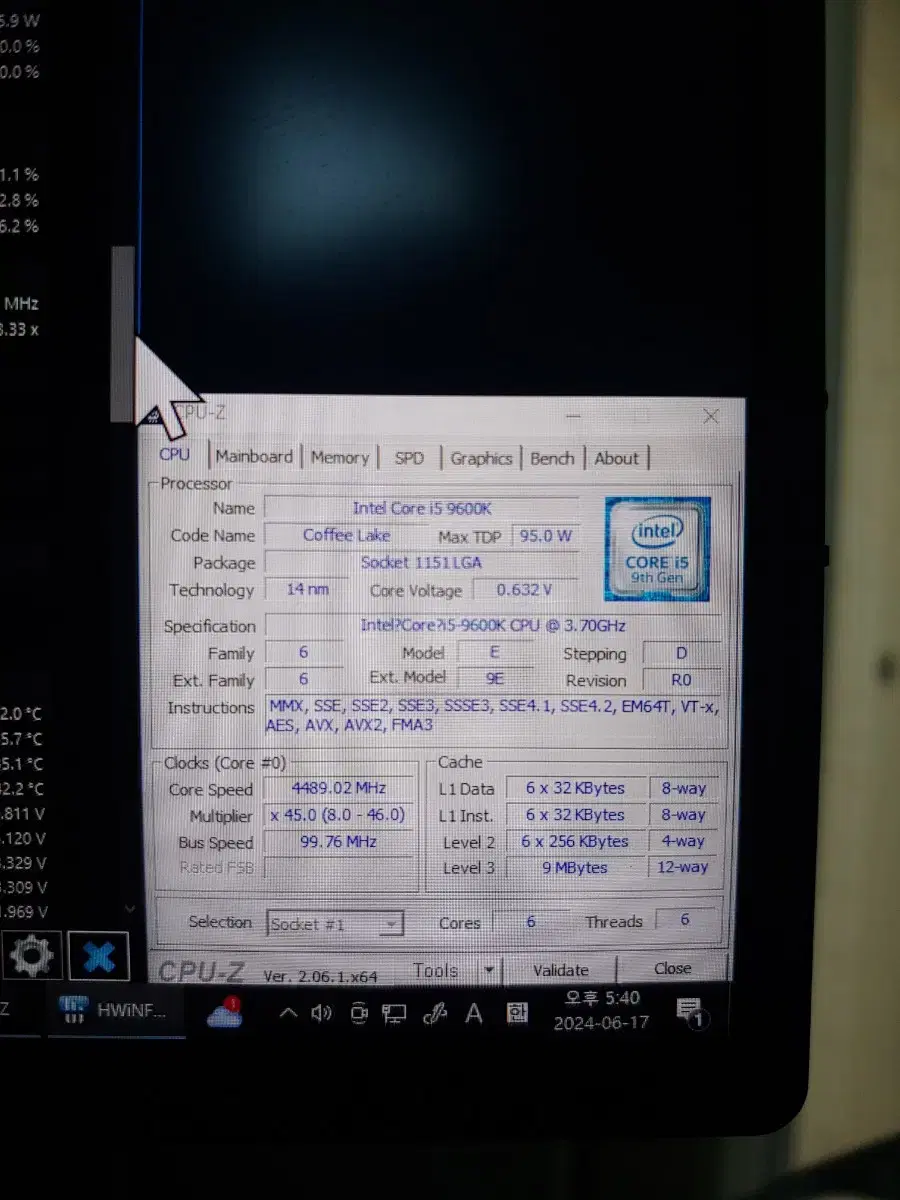Switch to HWiNFO from the taskbar

pyautogui.click(x=117, y=1010)
